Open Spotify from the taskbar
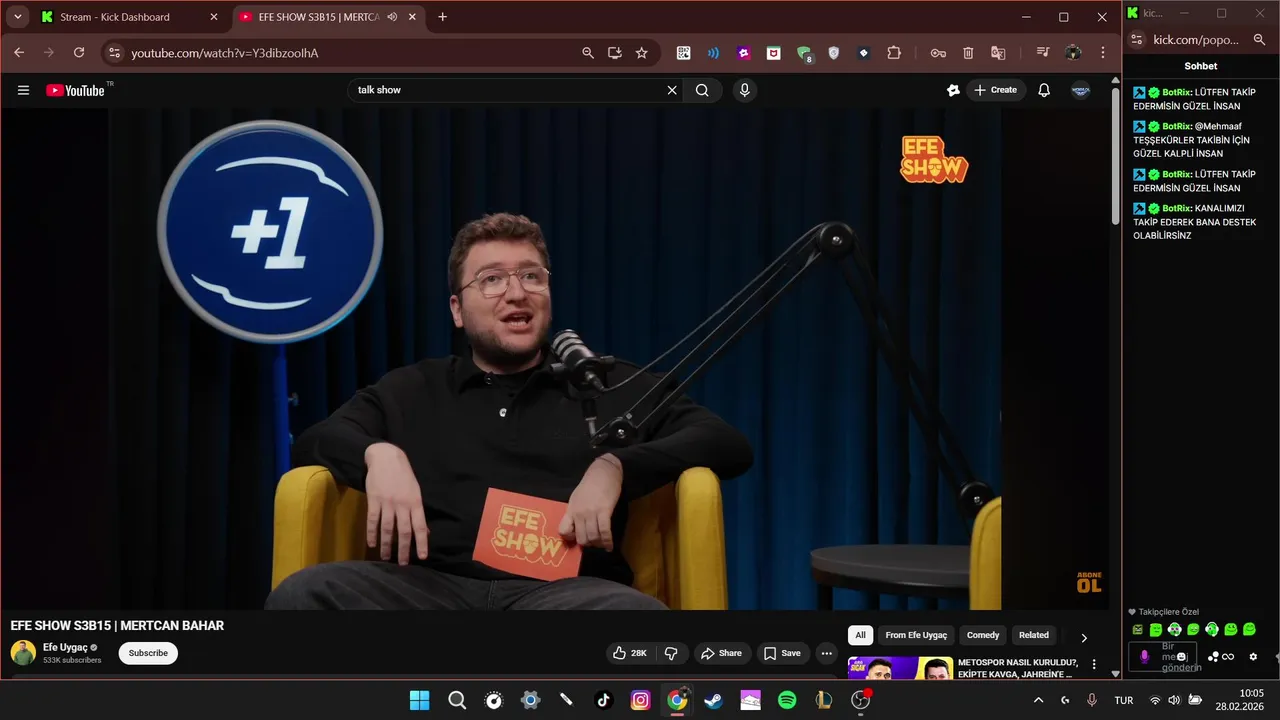This screenshot has height=720, width=1280. coord(787,700)
